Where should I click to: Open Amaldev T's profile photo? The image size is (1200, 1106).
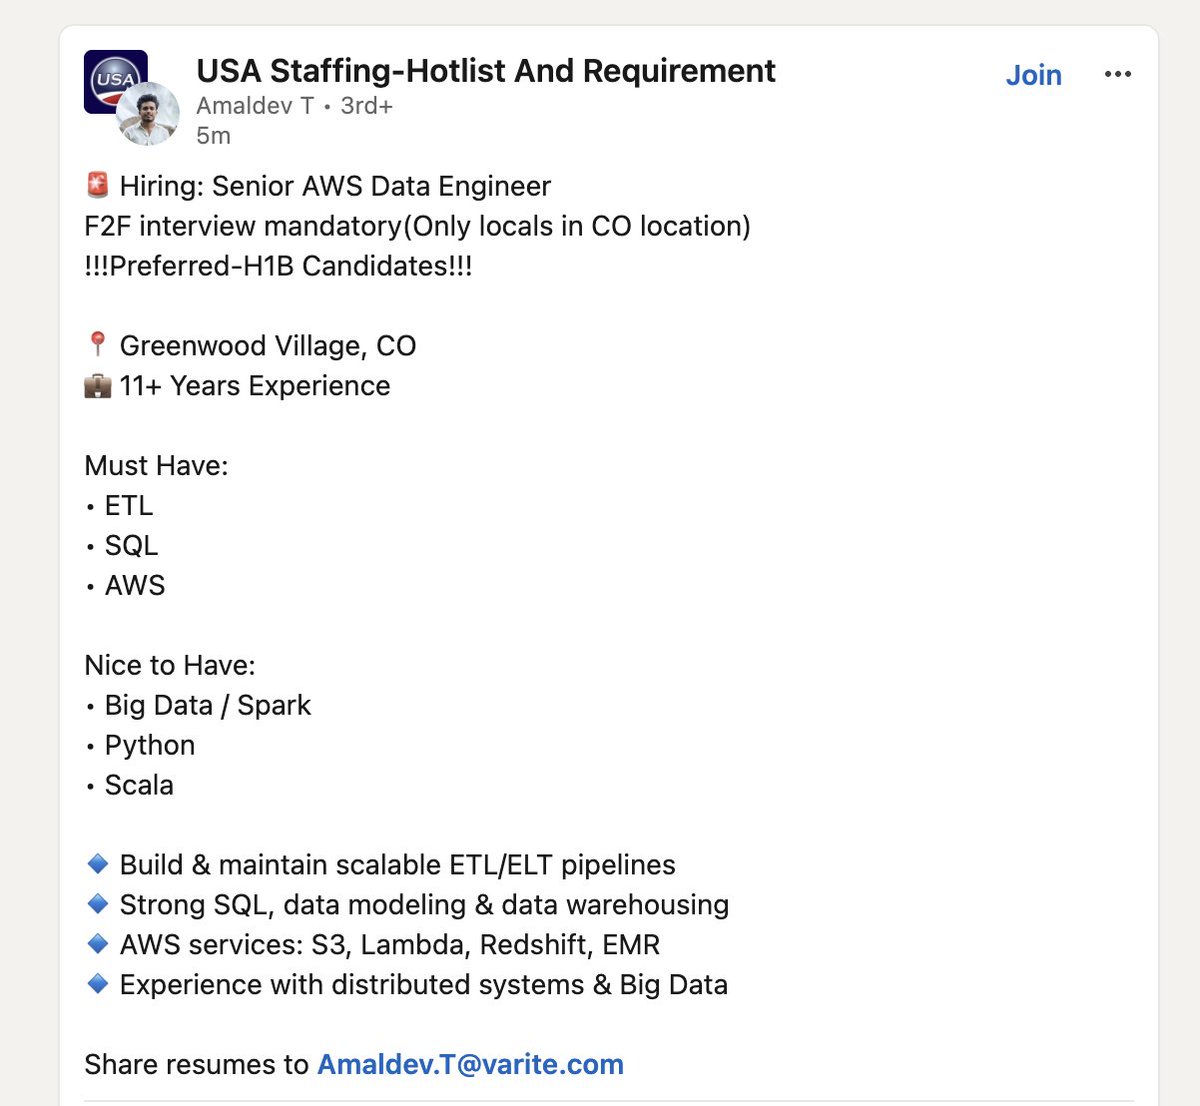coord(148,114)
